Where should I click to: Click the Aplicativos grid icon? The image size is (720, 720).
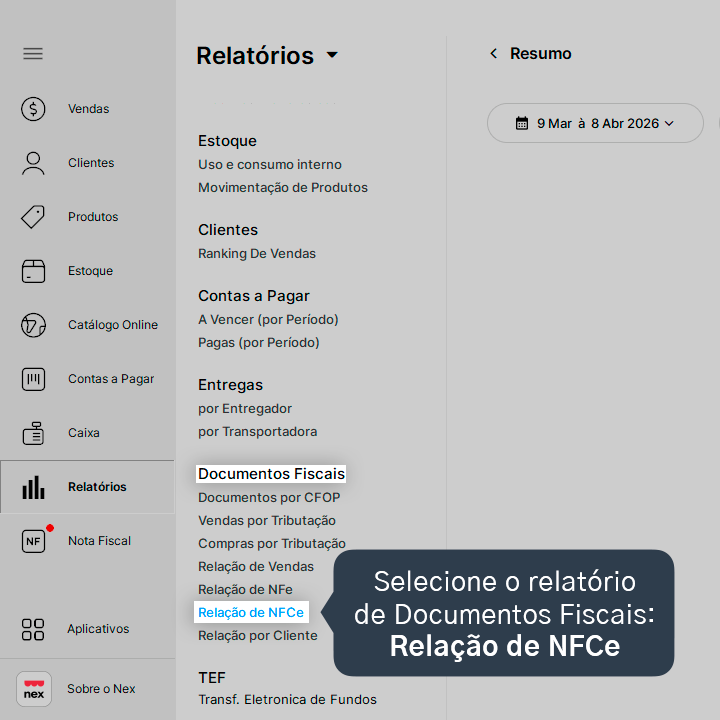point(33,629)
